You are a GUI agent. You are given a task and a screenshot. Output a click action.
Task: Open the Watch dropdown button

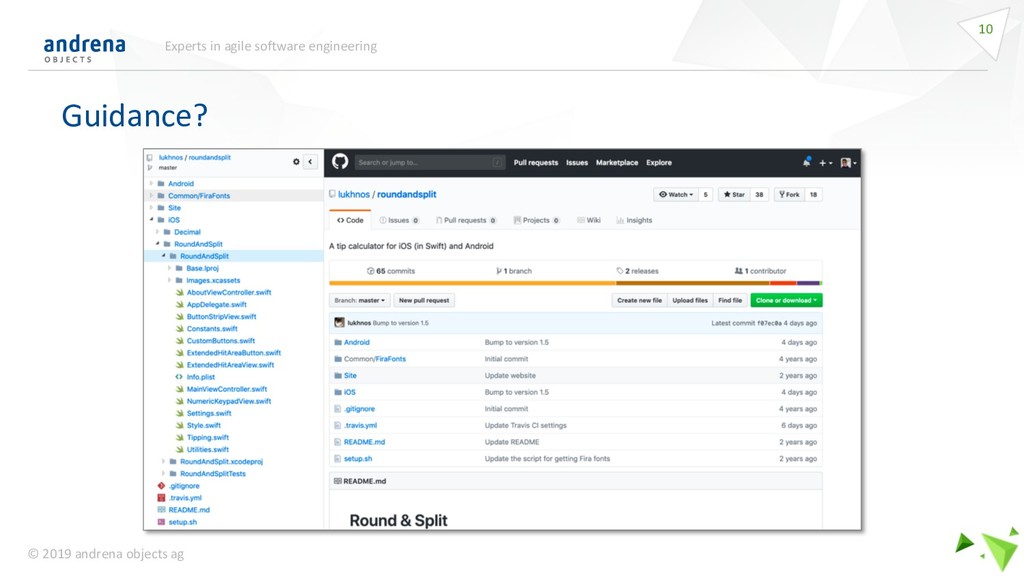coord(676,195)
